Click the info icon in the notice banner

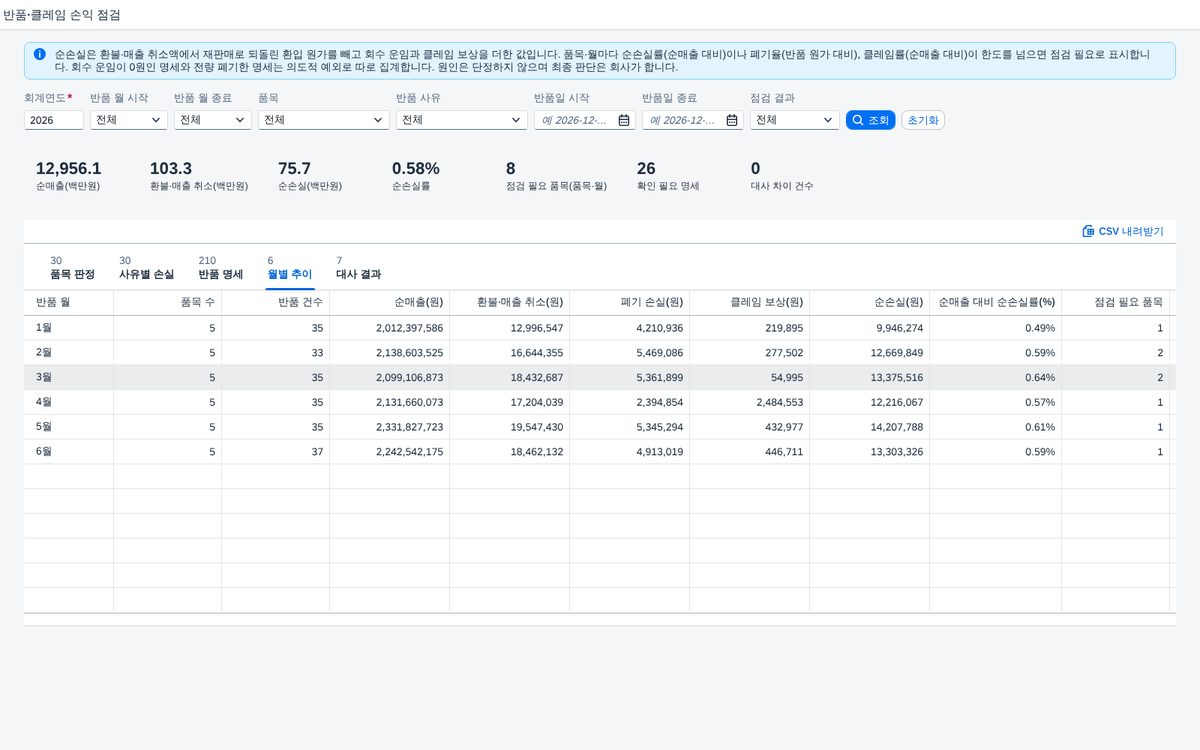(39, 54)
